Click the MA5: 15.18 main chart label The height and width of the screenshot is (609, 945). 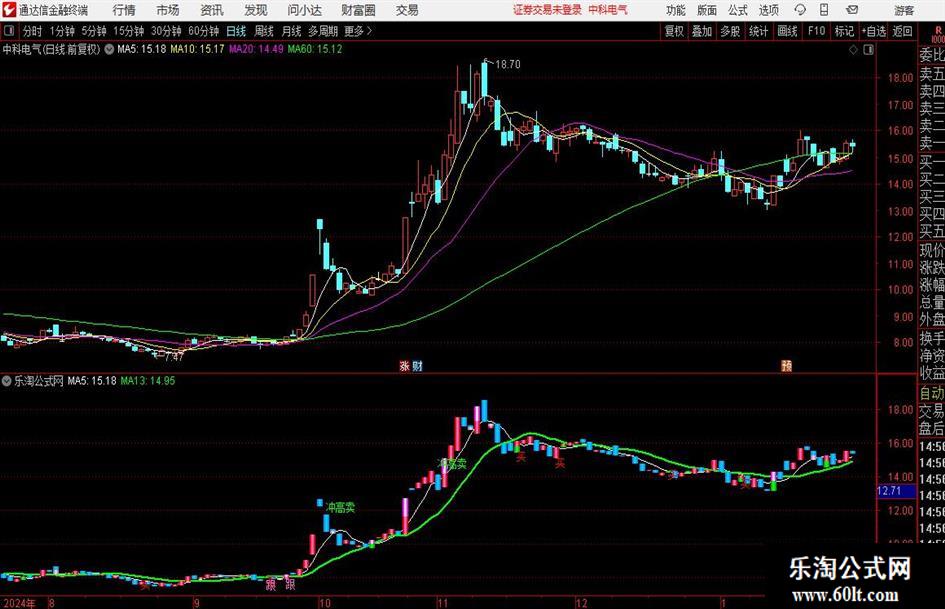(142, 49)
